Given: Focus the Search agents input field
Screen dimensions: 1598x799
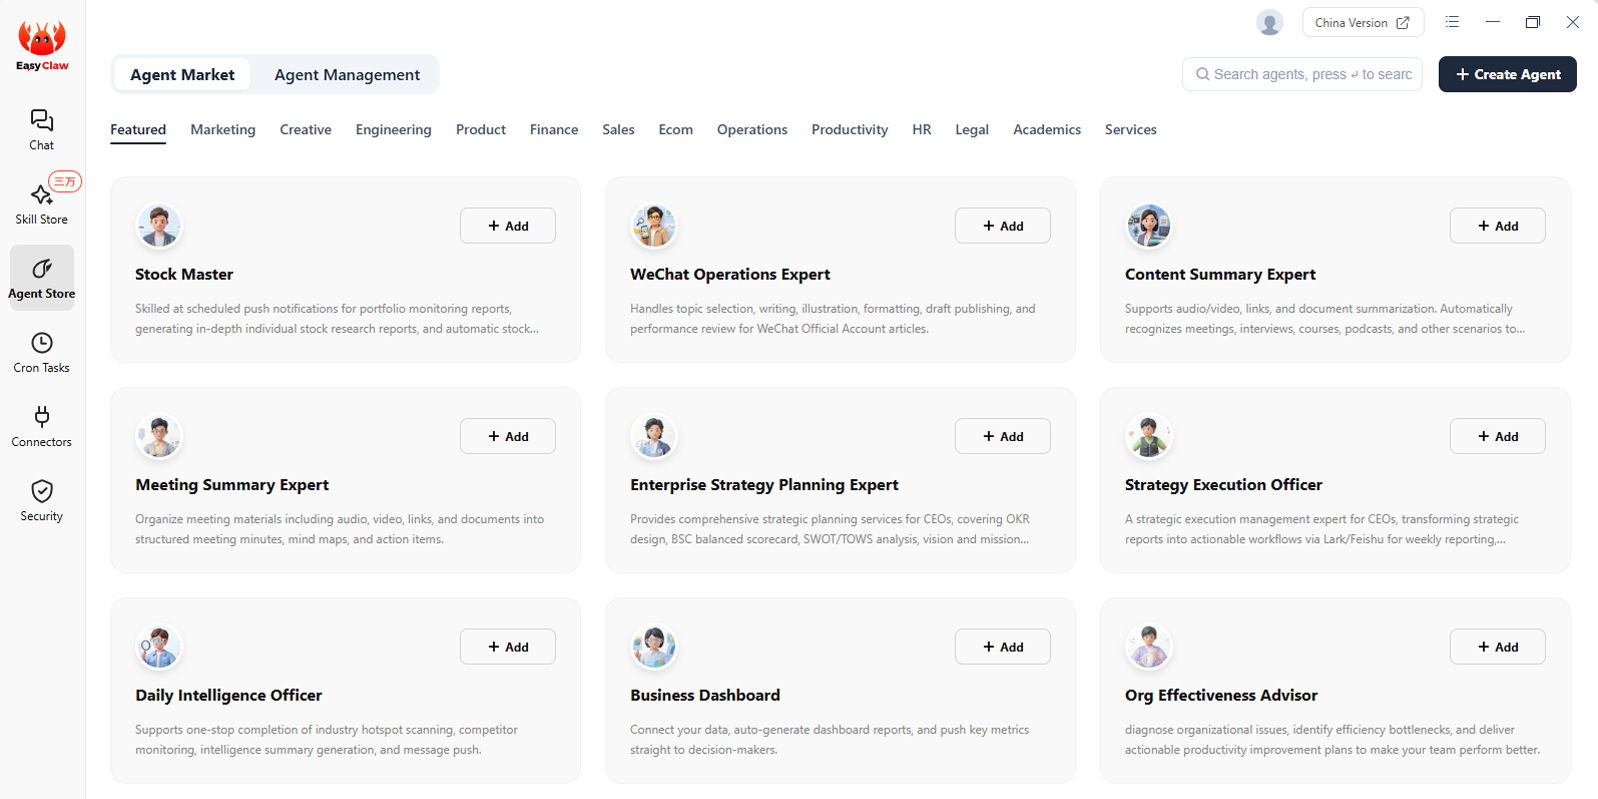Looking at the screenshot, I should (x=1310, y=74).
